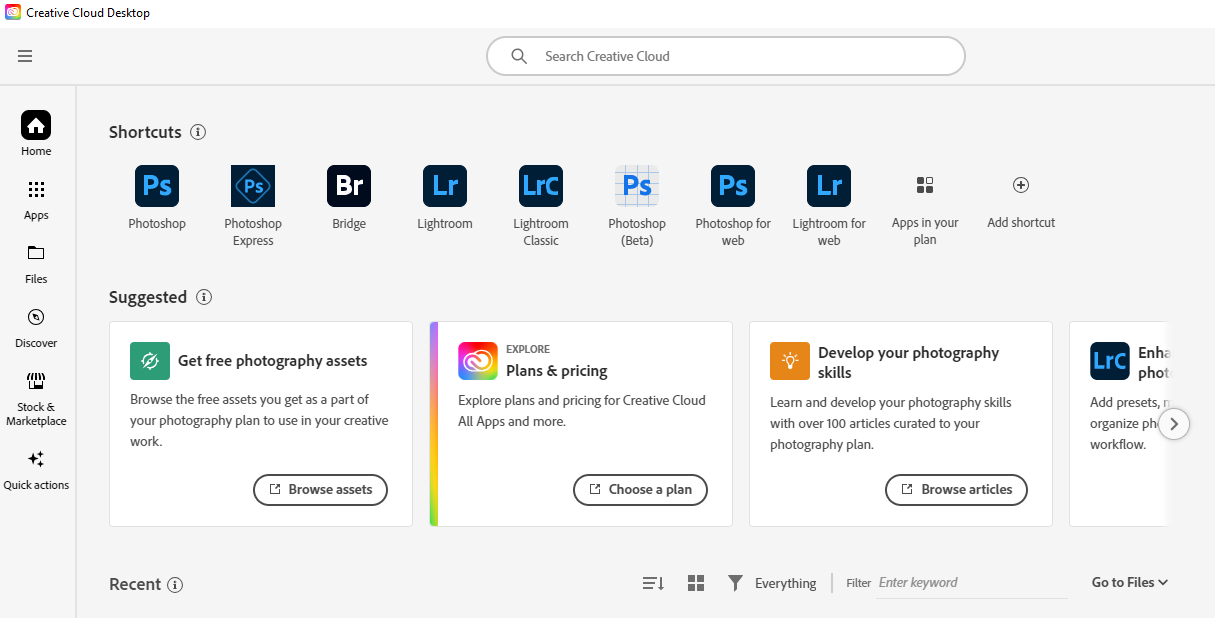1215x618 pixels.
Task: Click the LrC icon on last card
Action: pos(1110,361)
